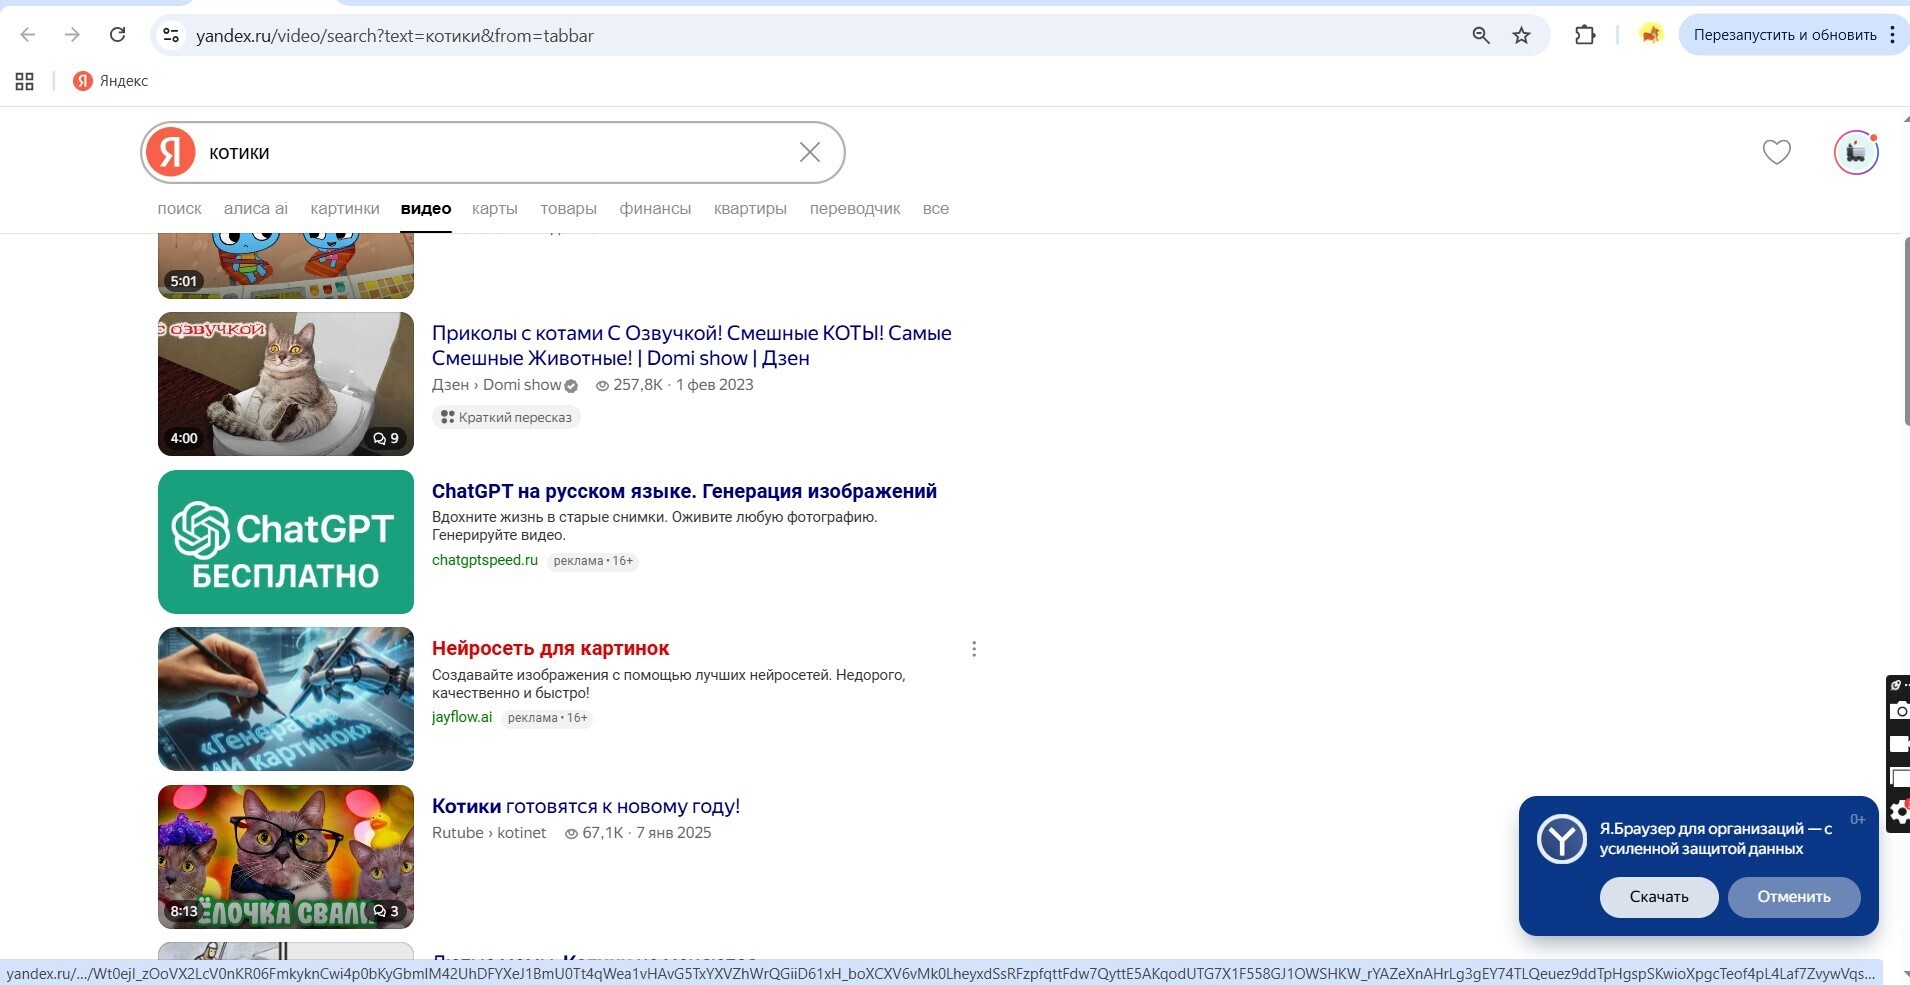Click the video record icon in side panel
This screenshot has height=985, width=1910.
[x=1899, y=744]
